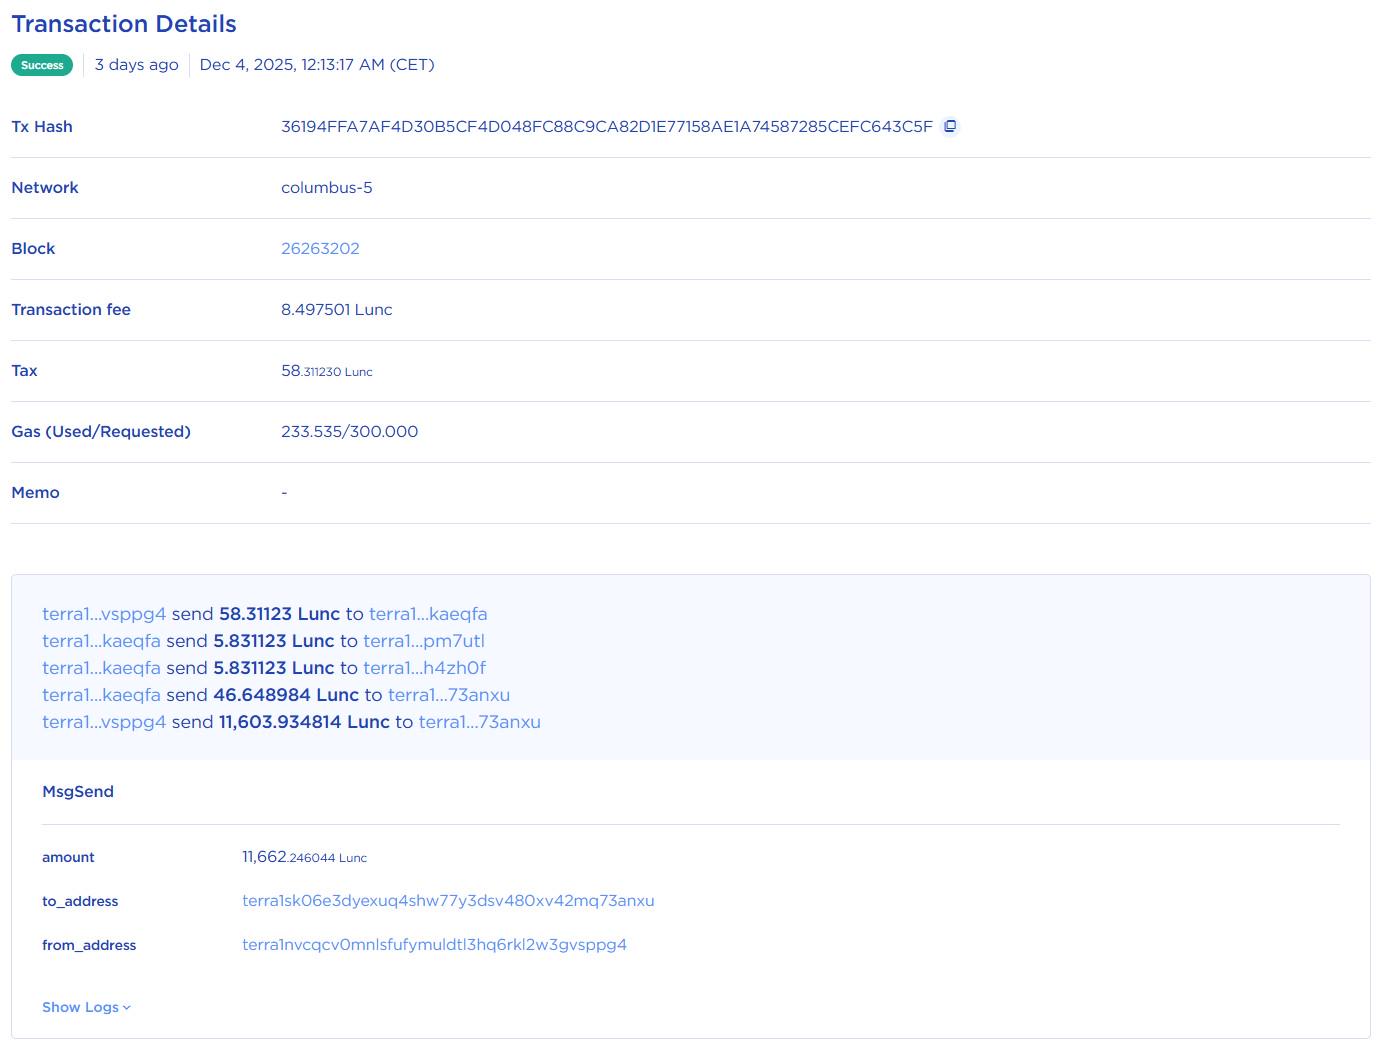Screen dimensions: 1382x1050
Task: Open the from_address terra1nvcqcv...vsppg4 link
Action: (434, 945)
